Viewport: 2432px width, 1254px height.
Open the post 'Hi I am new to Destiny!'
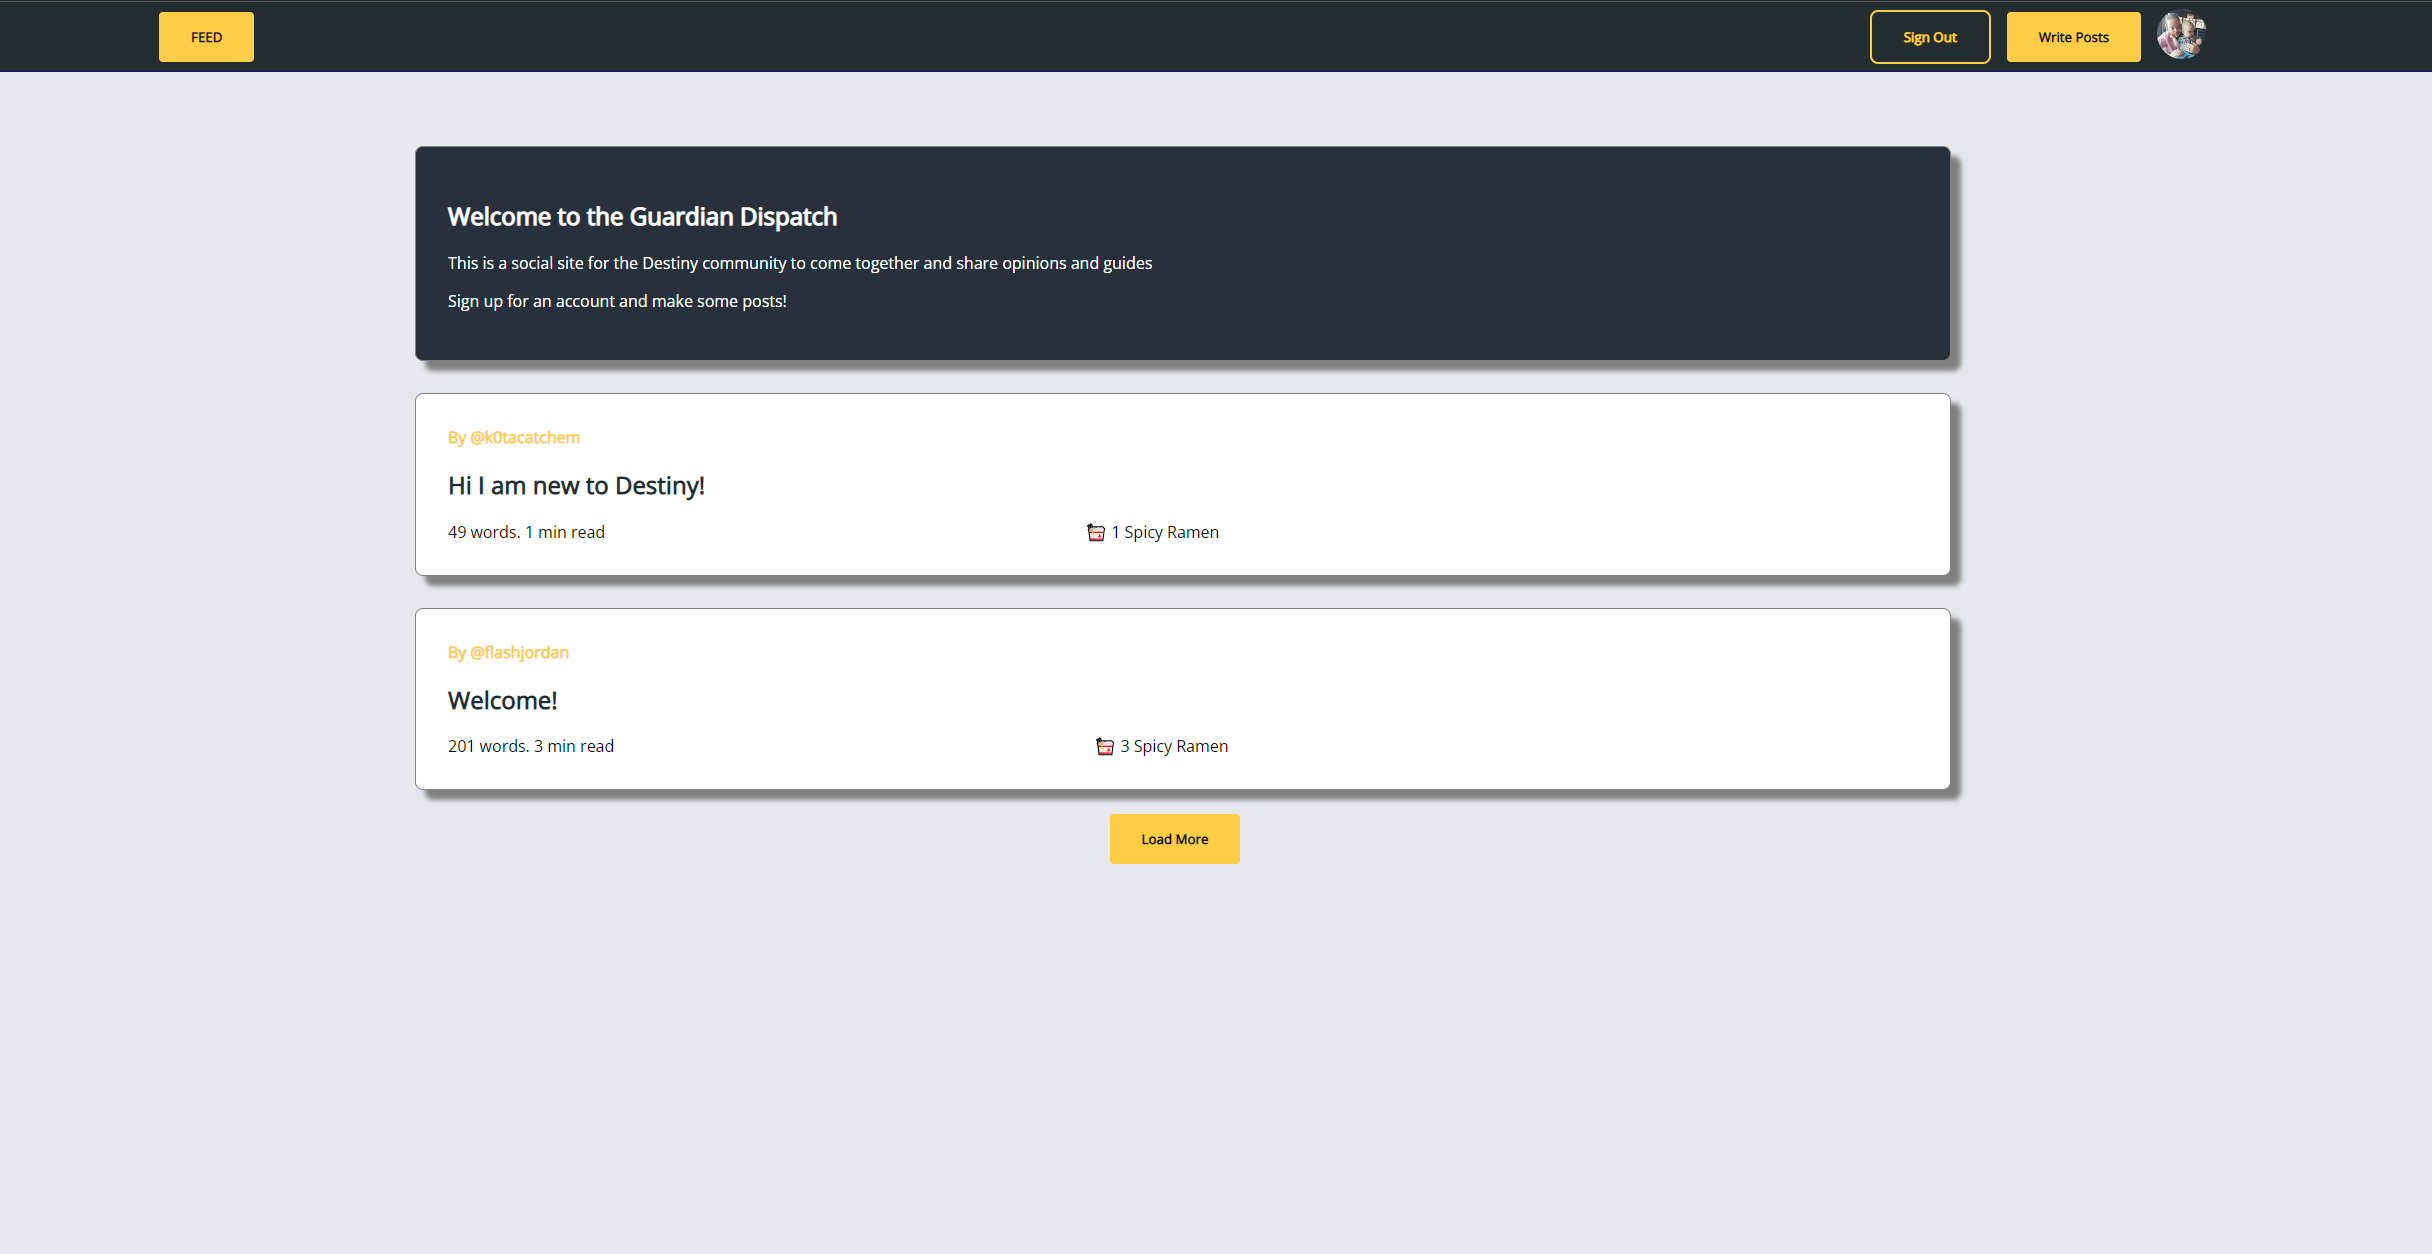click(x=576, y=486)
